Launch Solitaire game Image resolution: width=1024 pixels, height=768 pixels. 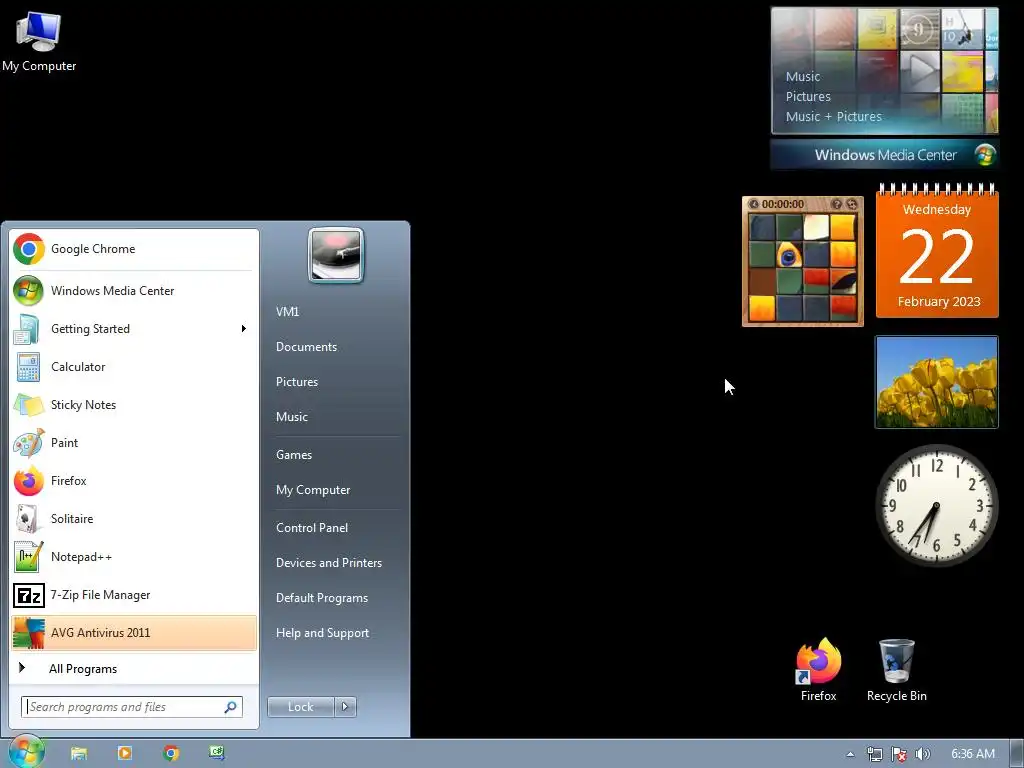pos(134,519)
